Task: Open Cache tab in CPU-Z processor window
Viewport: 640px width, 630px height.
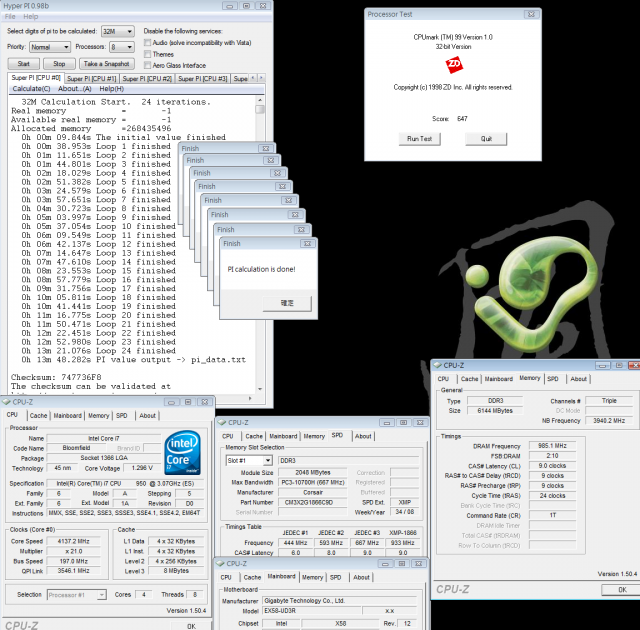Action: (x=38, y=415)
